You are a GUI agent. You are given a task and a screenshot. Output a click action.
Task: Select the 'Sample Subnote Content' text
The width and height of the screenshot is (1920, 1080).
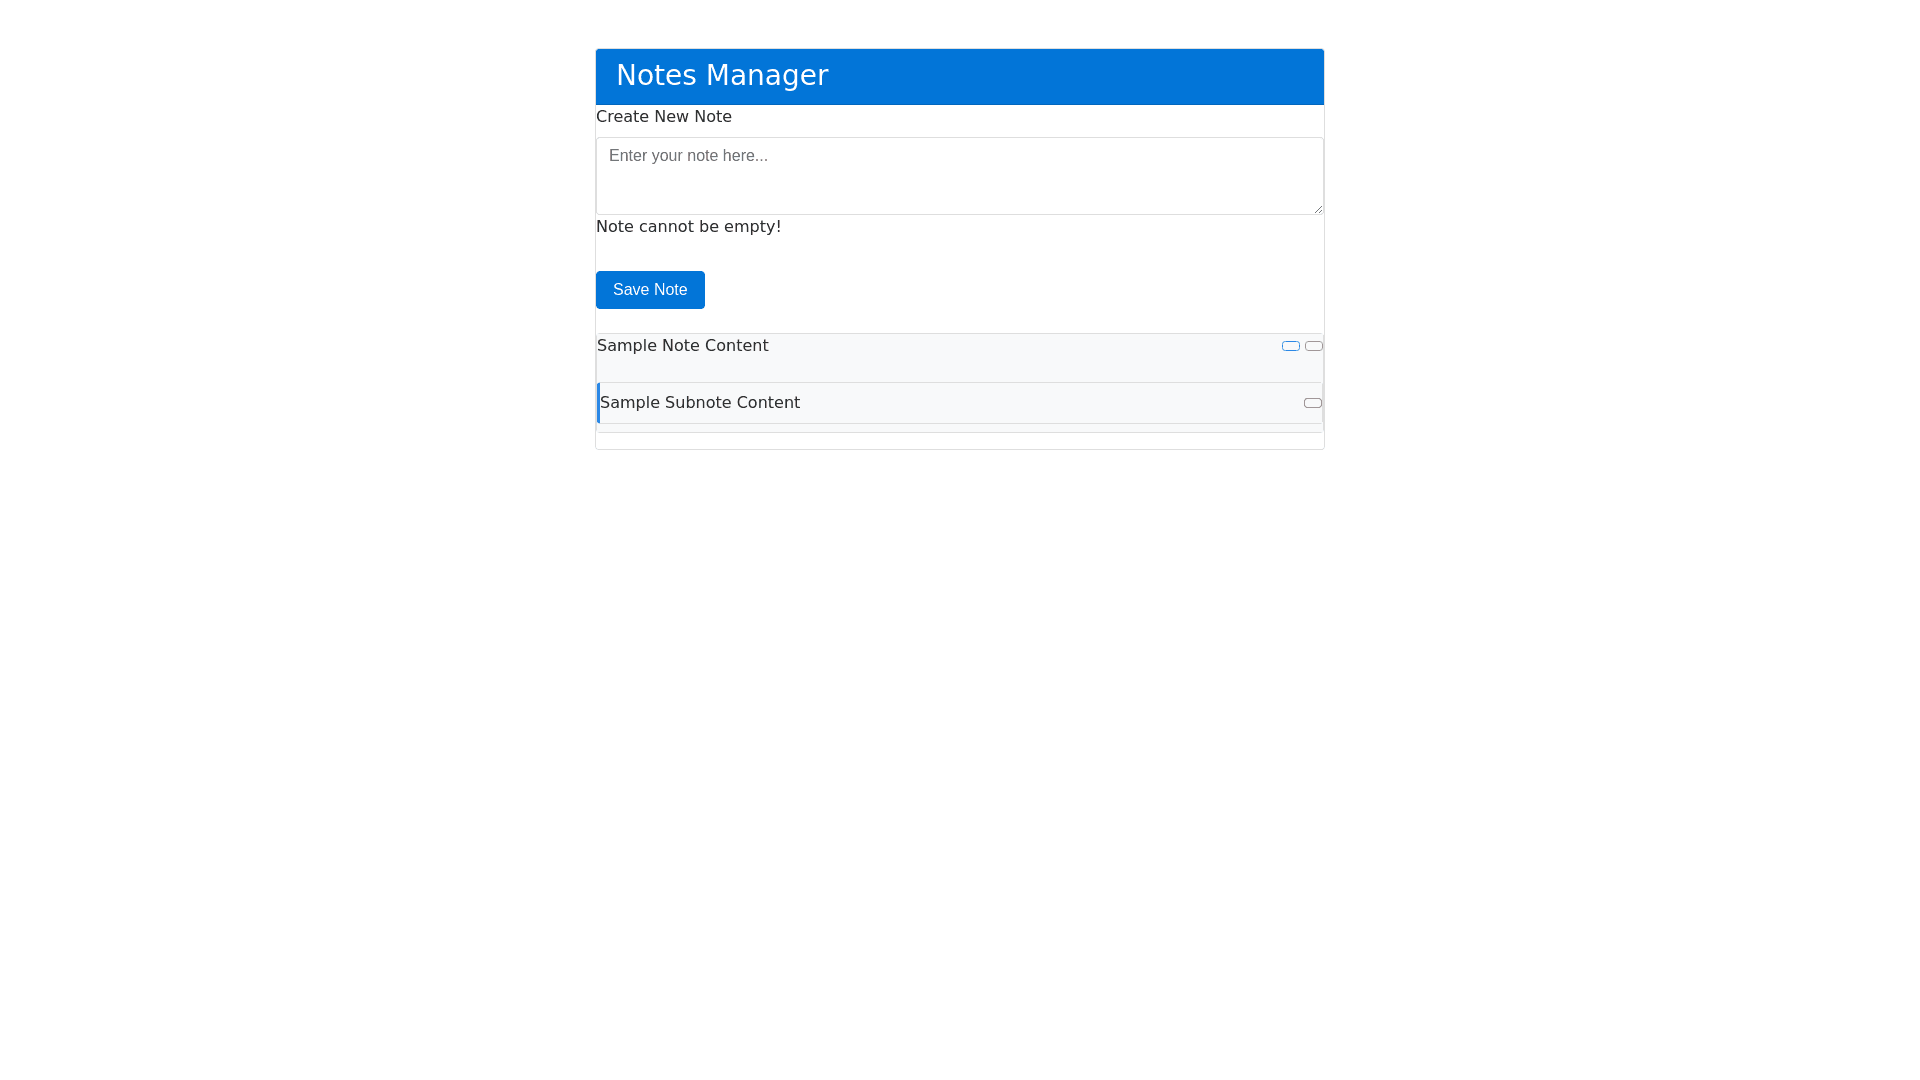tap(700, 403)
